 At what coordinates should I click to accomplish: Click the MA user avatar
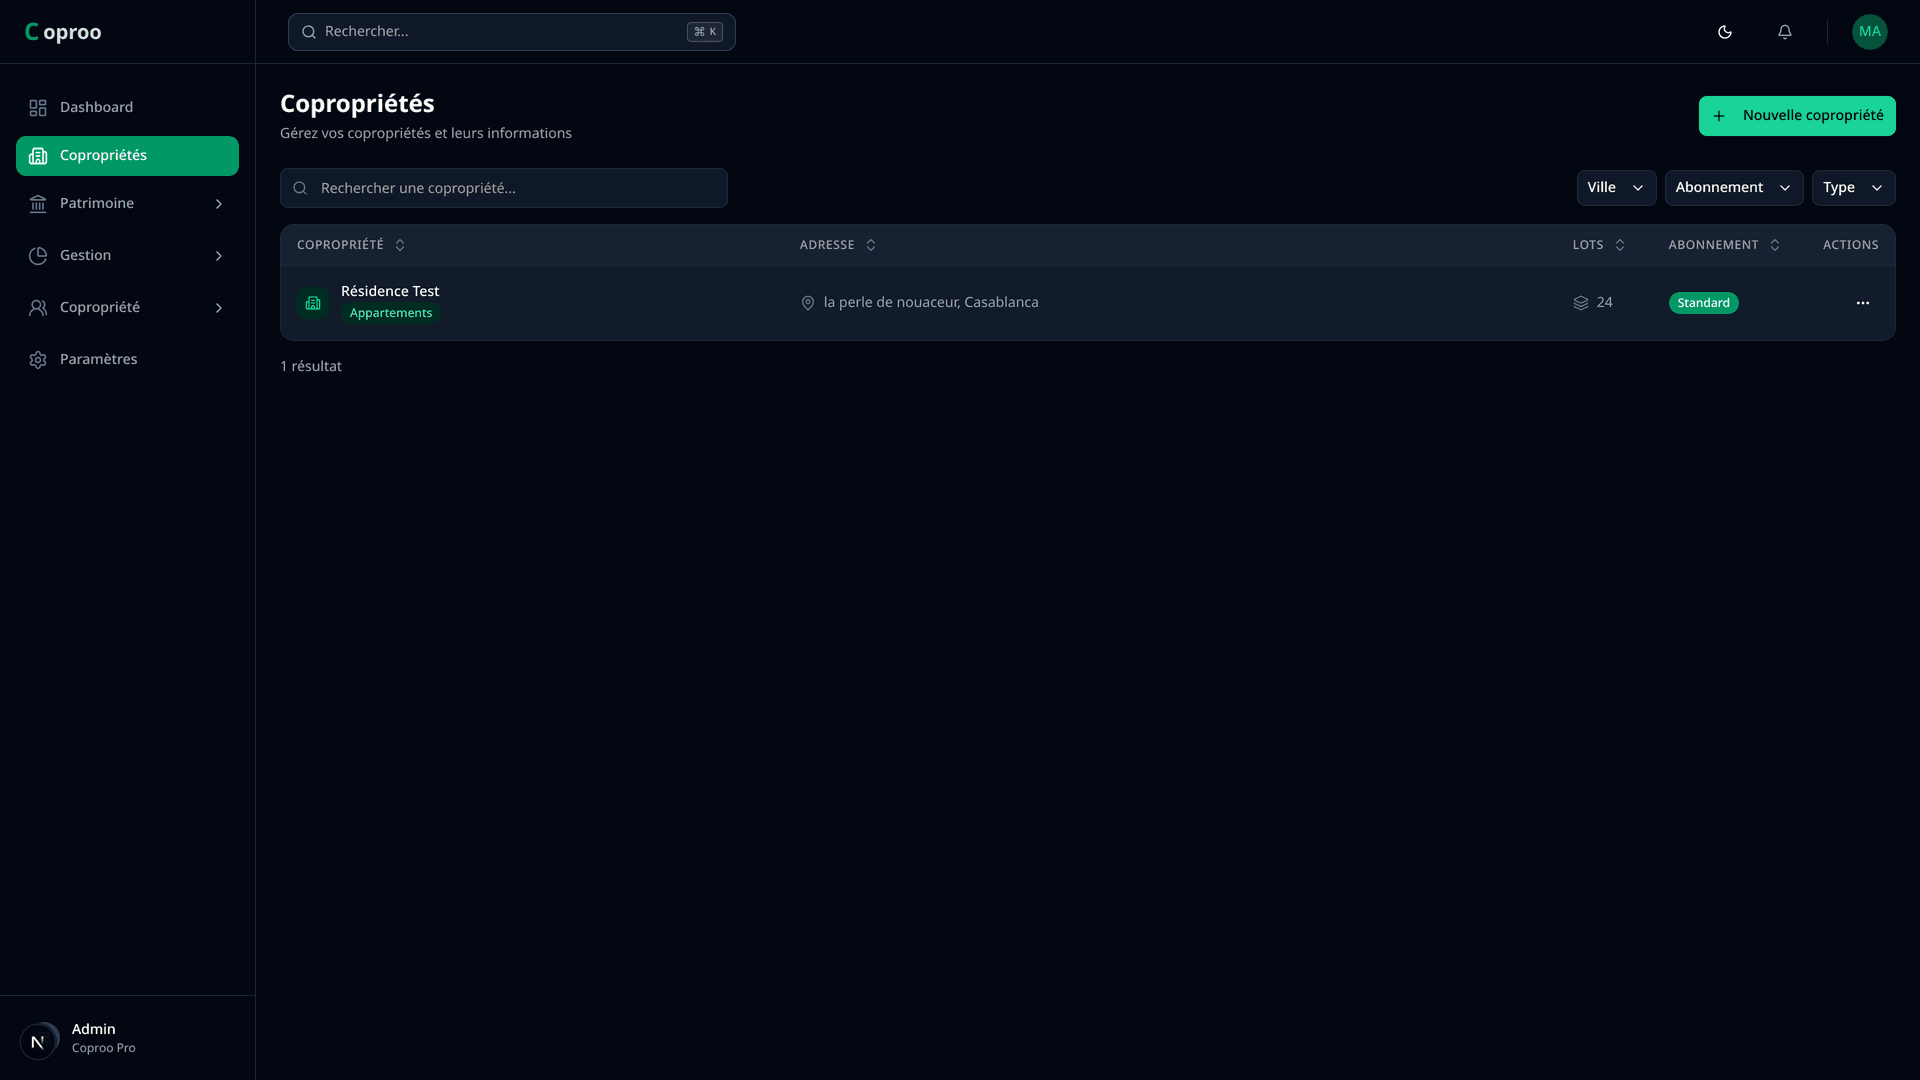(x=1869, y=32)
